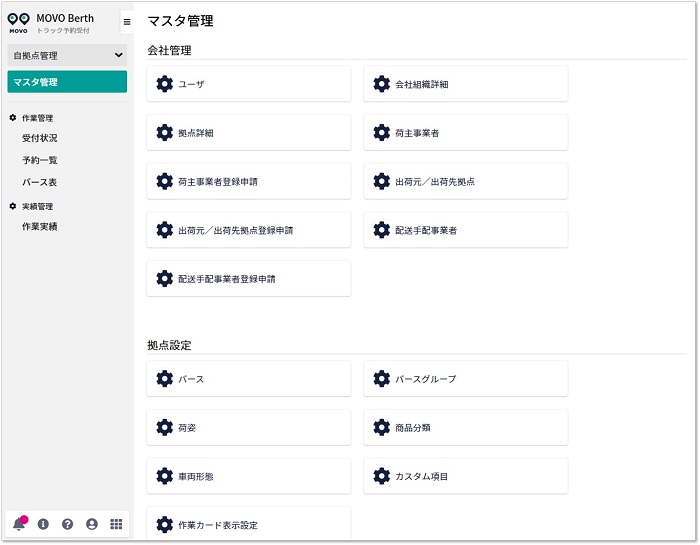Open the 荷主事業者登録申請 card
The image size is (700, 545).
pyautogui.click(x=249, y=181)
